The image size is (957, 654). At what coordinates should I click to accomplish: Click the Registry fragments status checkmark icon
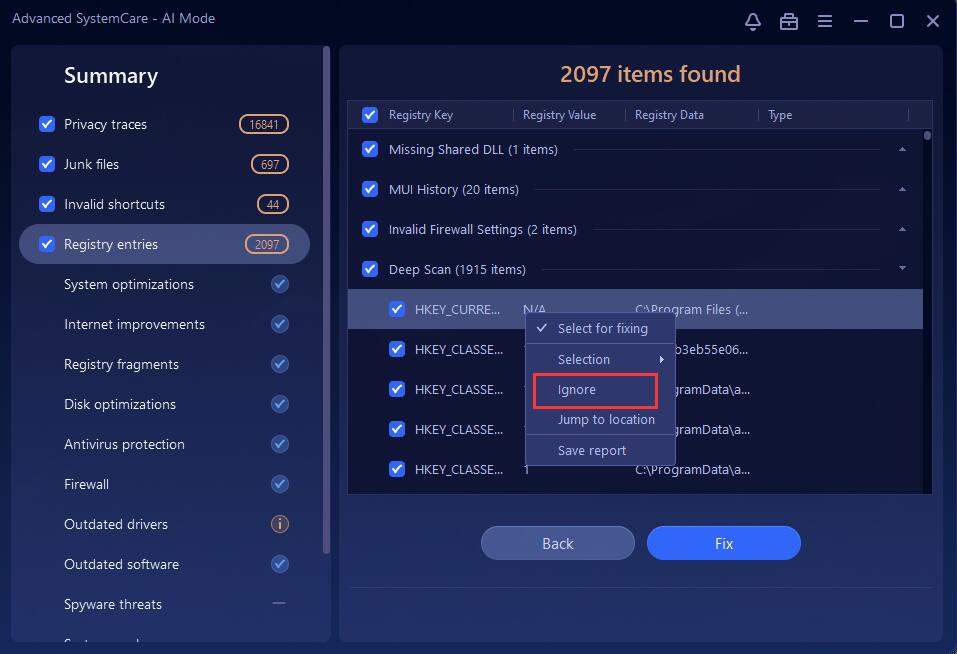pos(280,364)
